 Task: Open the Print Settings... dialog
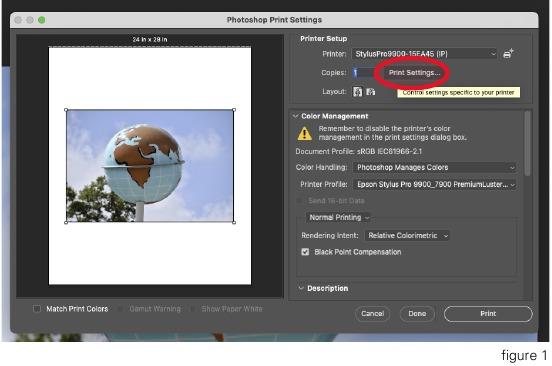click(414, 73)
